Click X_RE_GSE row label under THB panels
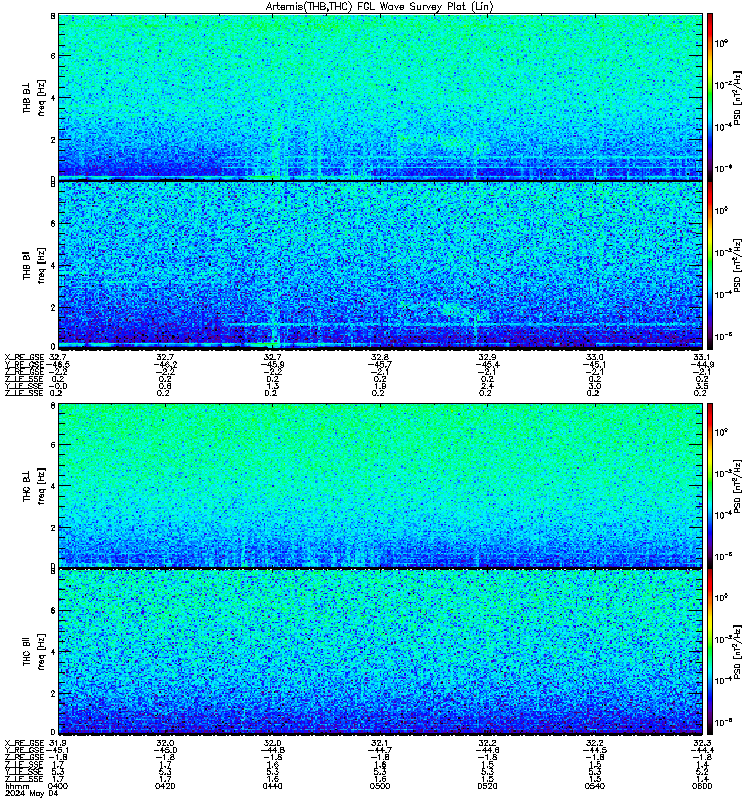This screenshot has height=800, width=750. [24, 357]
